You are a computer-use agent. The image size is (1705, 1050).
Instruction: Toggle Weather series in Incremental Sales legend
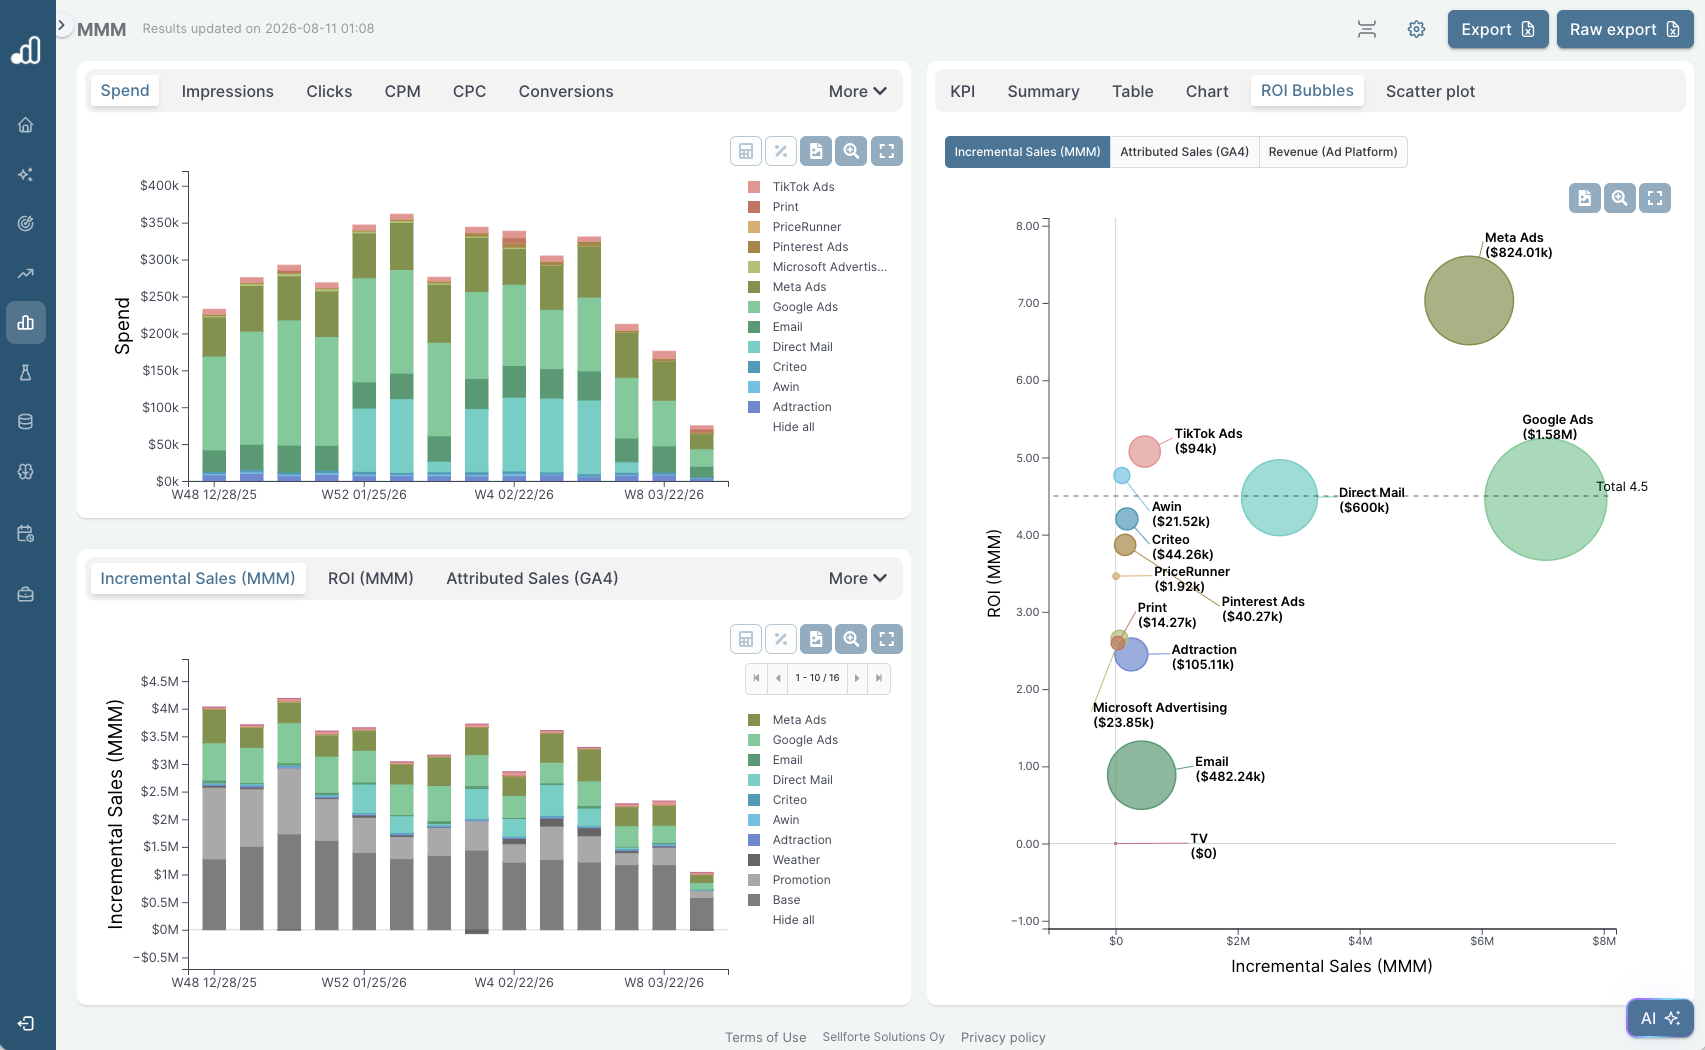[784, 860]
